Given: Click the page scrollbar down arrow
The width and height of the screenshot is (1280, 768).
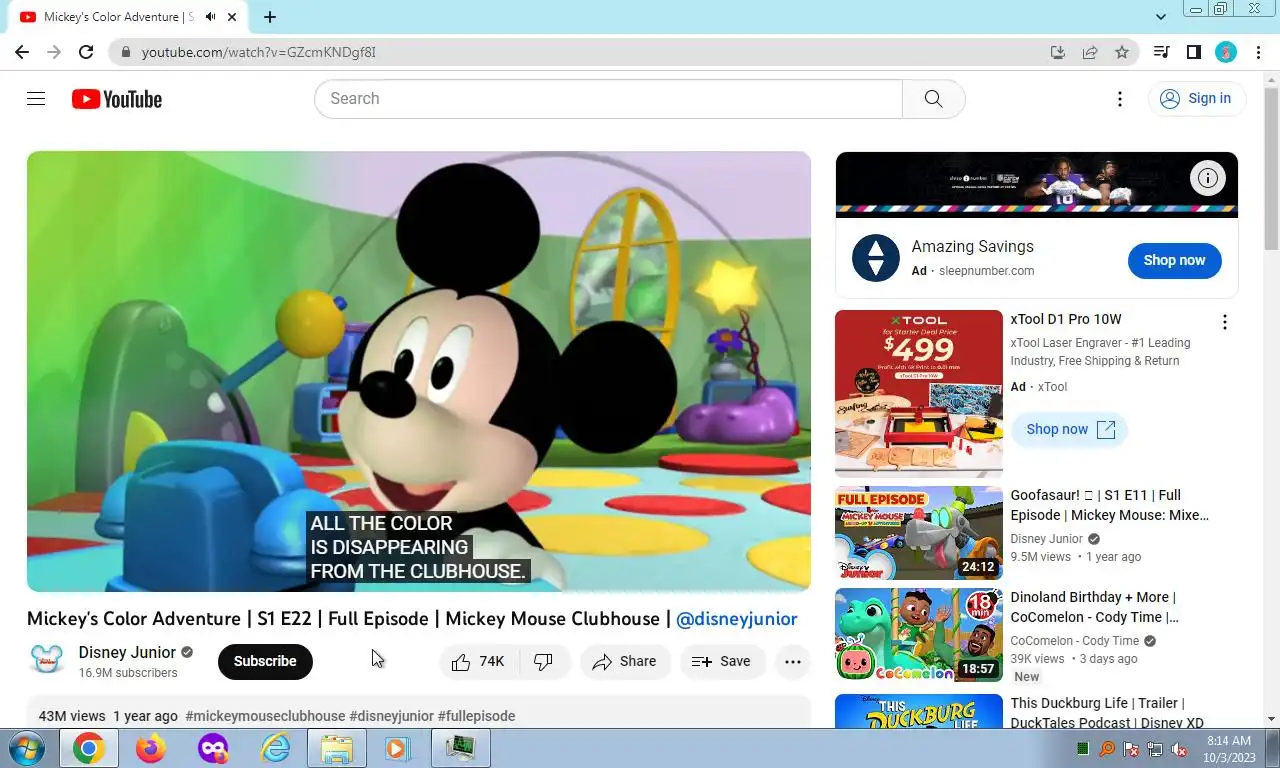Looking at the screenshot, I should tap(1271, 719).
